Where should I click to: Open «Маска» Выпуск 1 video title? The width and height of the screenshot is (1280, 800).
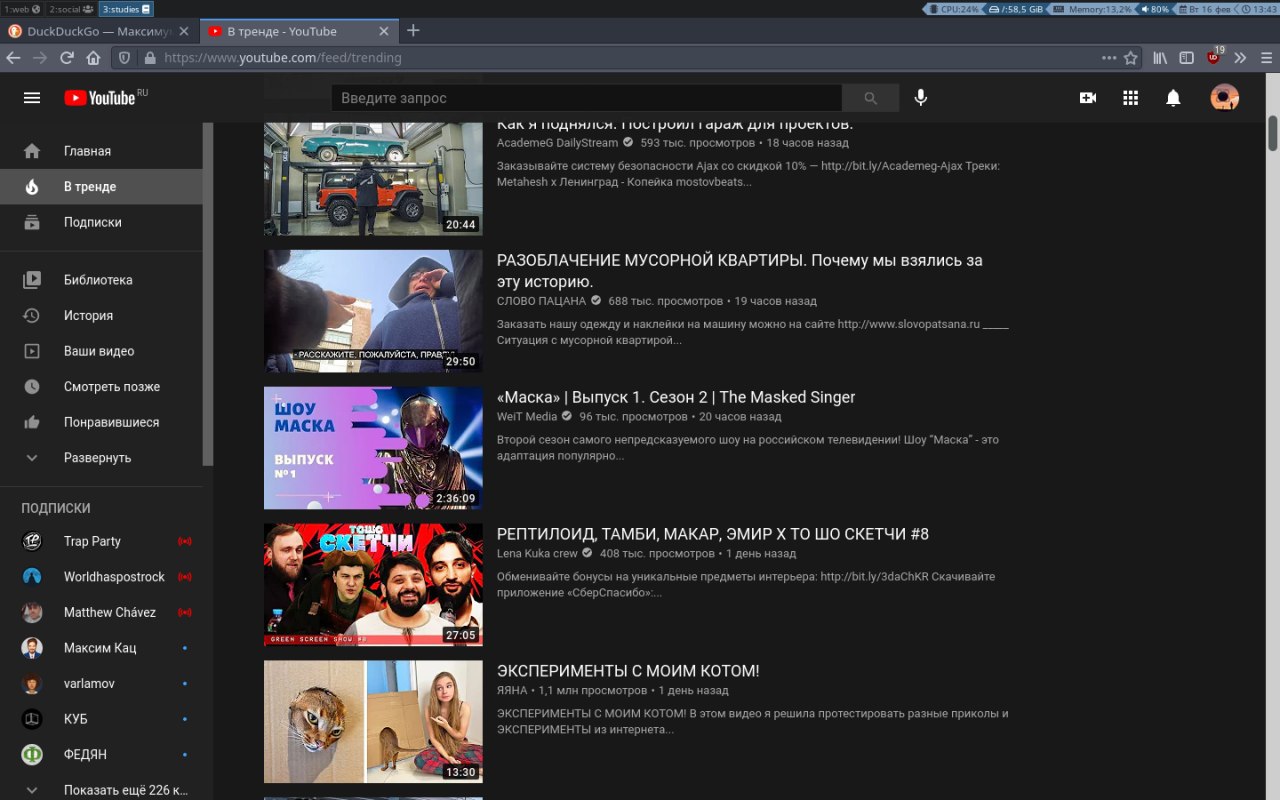(x=676, y=397)
